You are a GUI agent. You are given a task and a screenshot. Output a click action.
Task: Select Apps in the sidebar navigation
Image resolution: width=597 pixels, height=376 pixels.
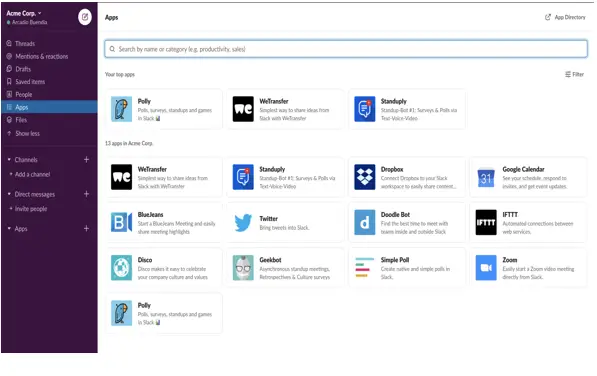point(49,107)
